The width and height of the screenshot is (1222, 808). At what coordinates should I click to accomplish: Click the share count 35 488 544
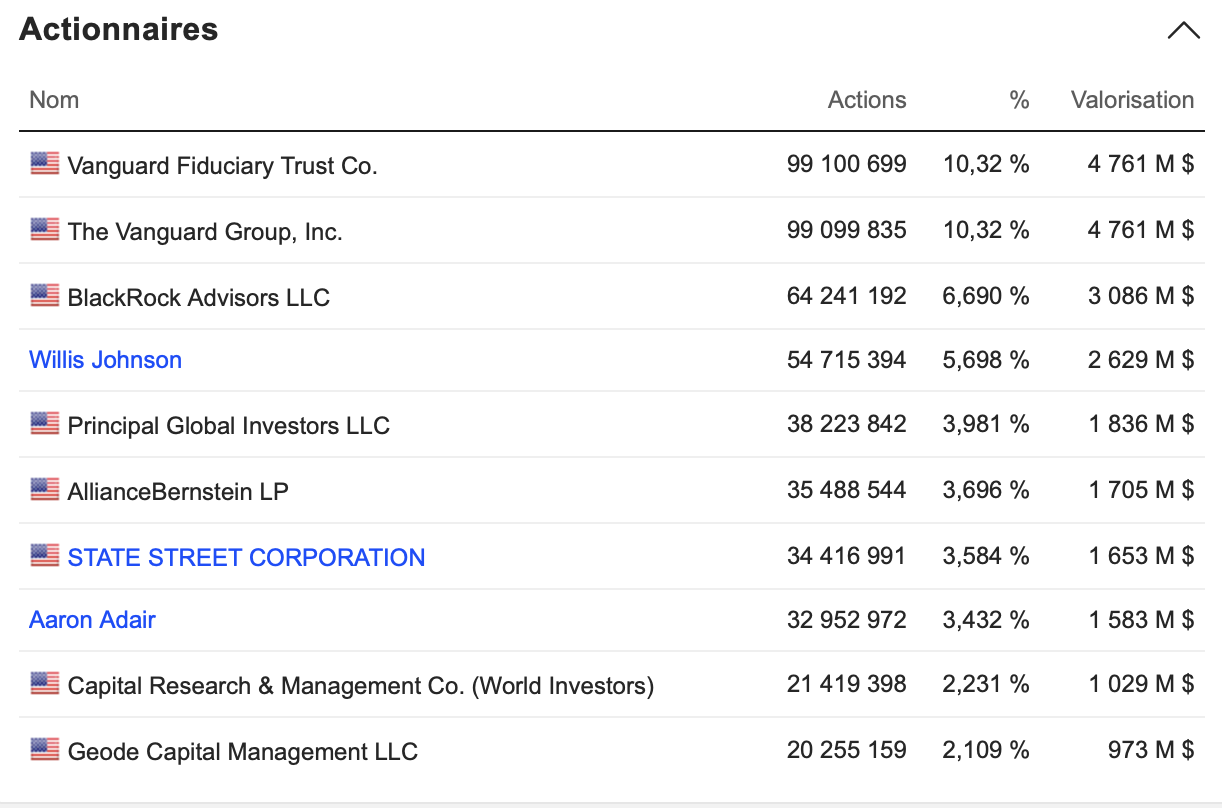(847, 490)
